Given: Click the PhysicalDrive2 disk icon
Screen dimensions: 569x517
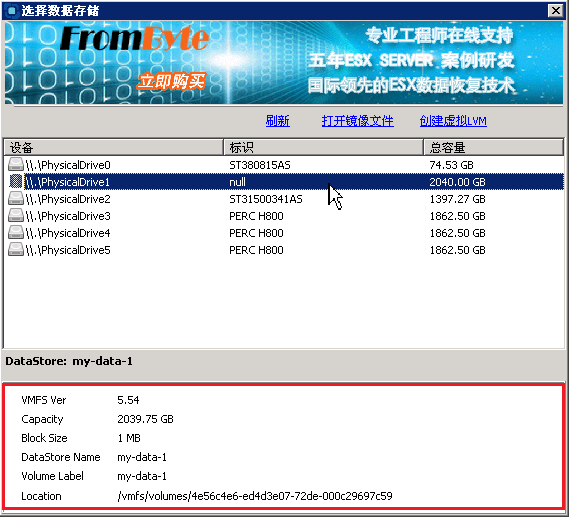Looking at the screenshot, I should coord(16,199).
